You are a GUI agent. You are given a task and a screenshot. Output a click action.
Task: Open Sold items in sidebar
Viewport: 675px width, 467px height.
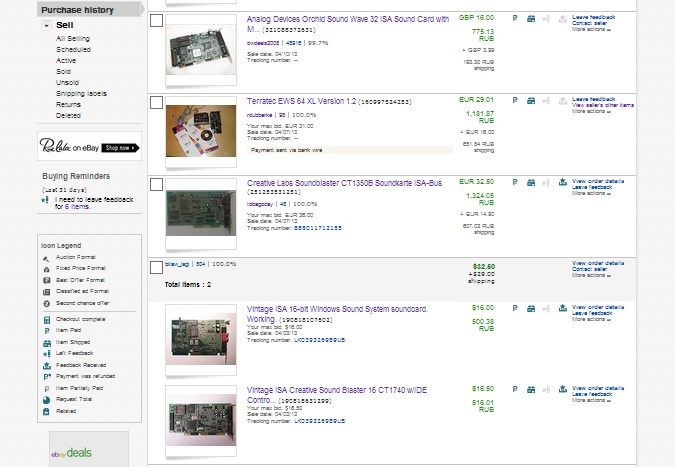(63, 71)
